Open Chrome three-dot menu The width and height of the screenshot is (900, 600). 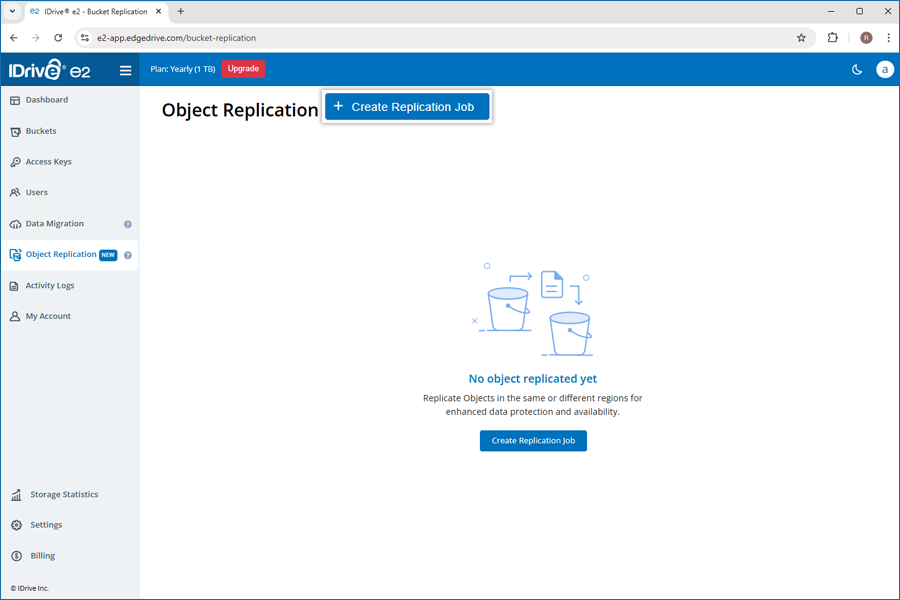point(888,38)
